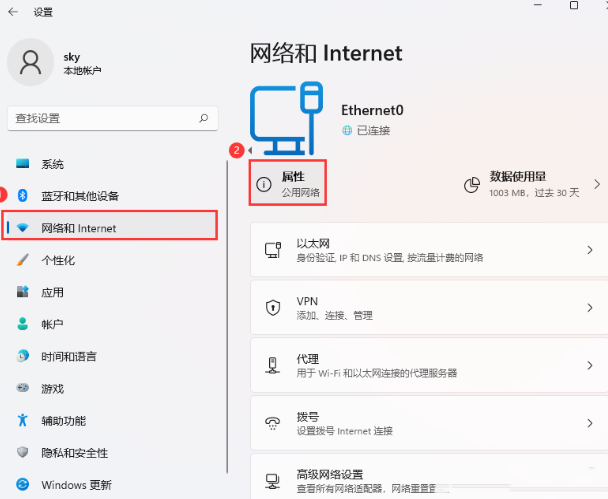
Task: Click the 应用 apps icon
Action: click(22, 292)
